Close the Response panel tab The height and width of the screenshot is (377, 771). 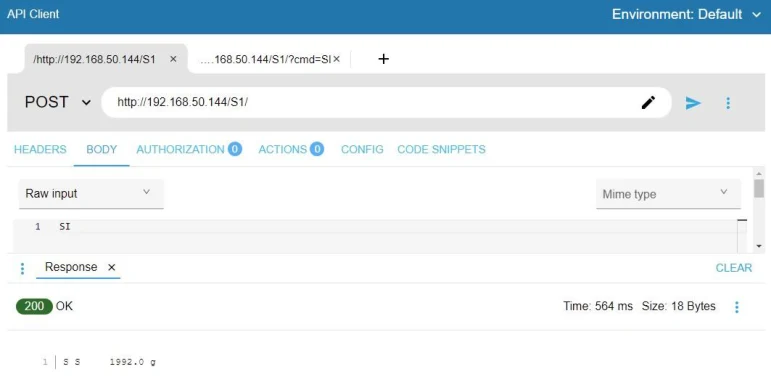coord(112,267)
